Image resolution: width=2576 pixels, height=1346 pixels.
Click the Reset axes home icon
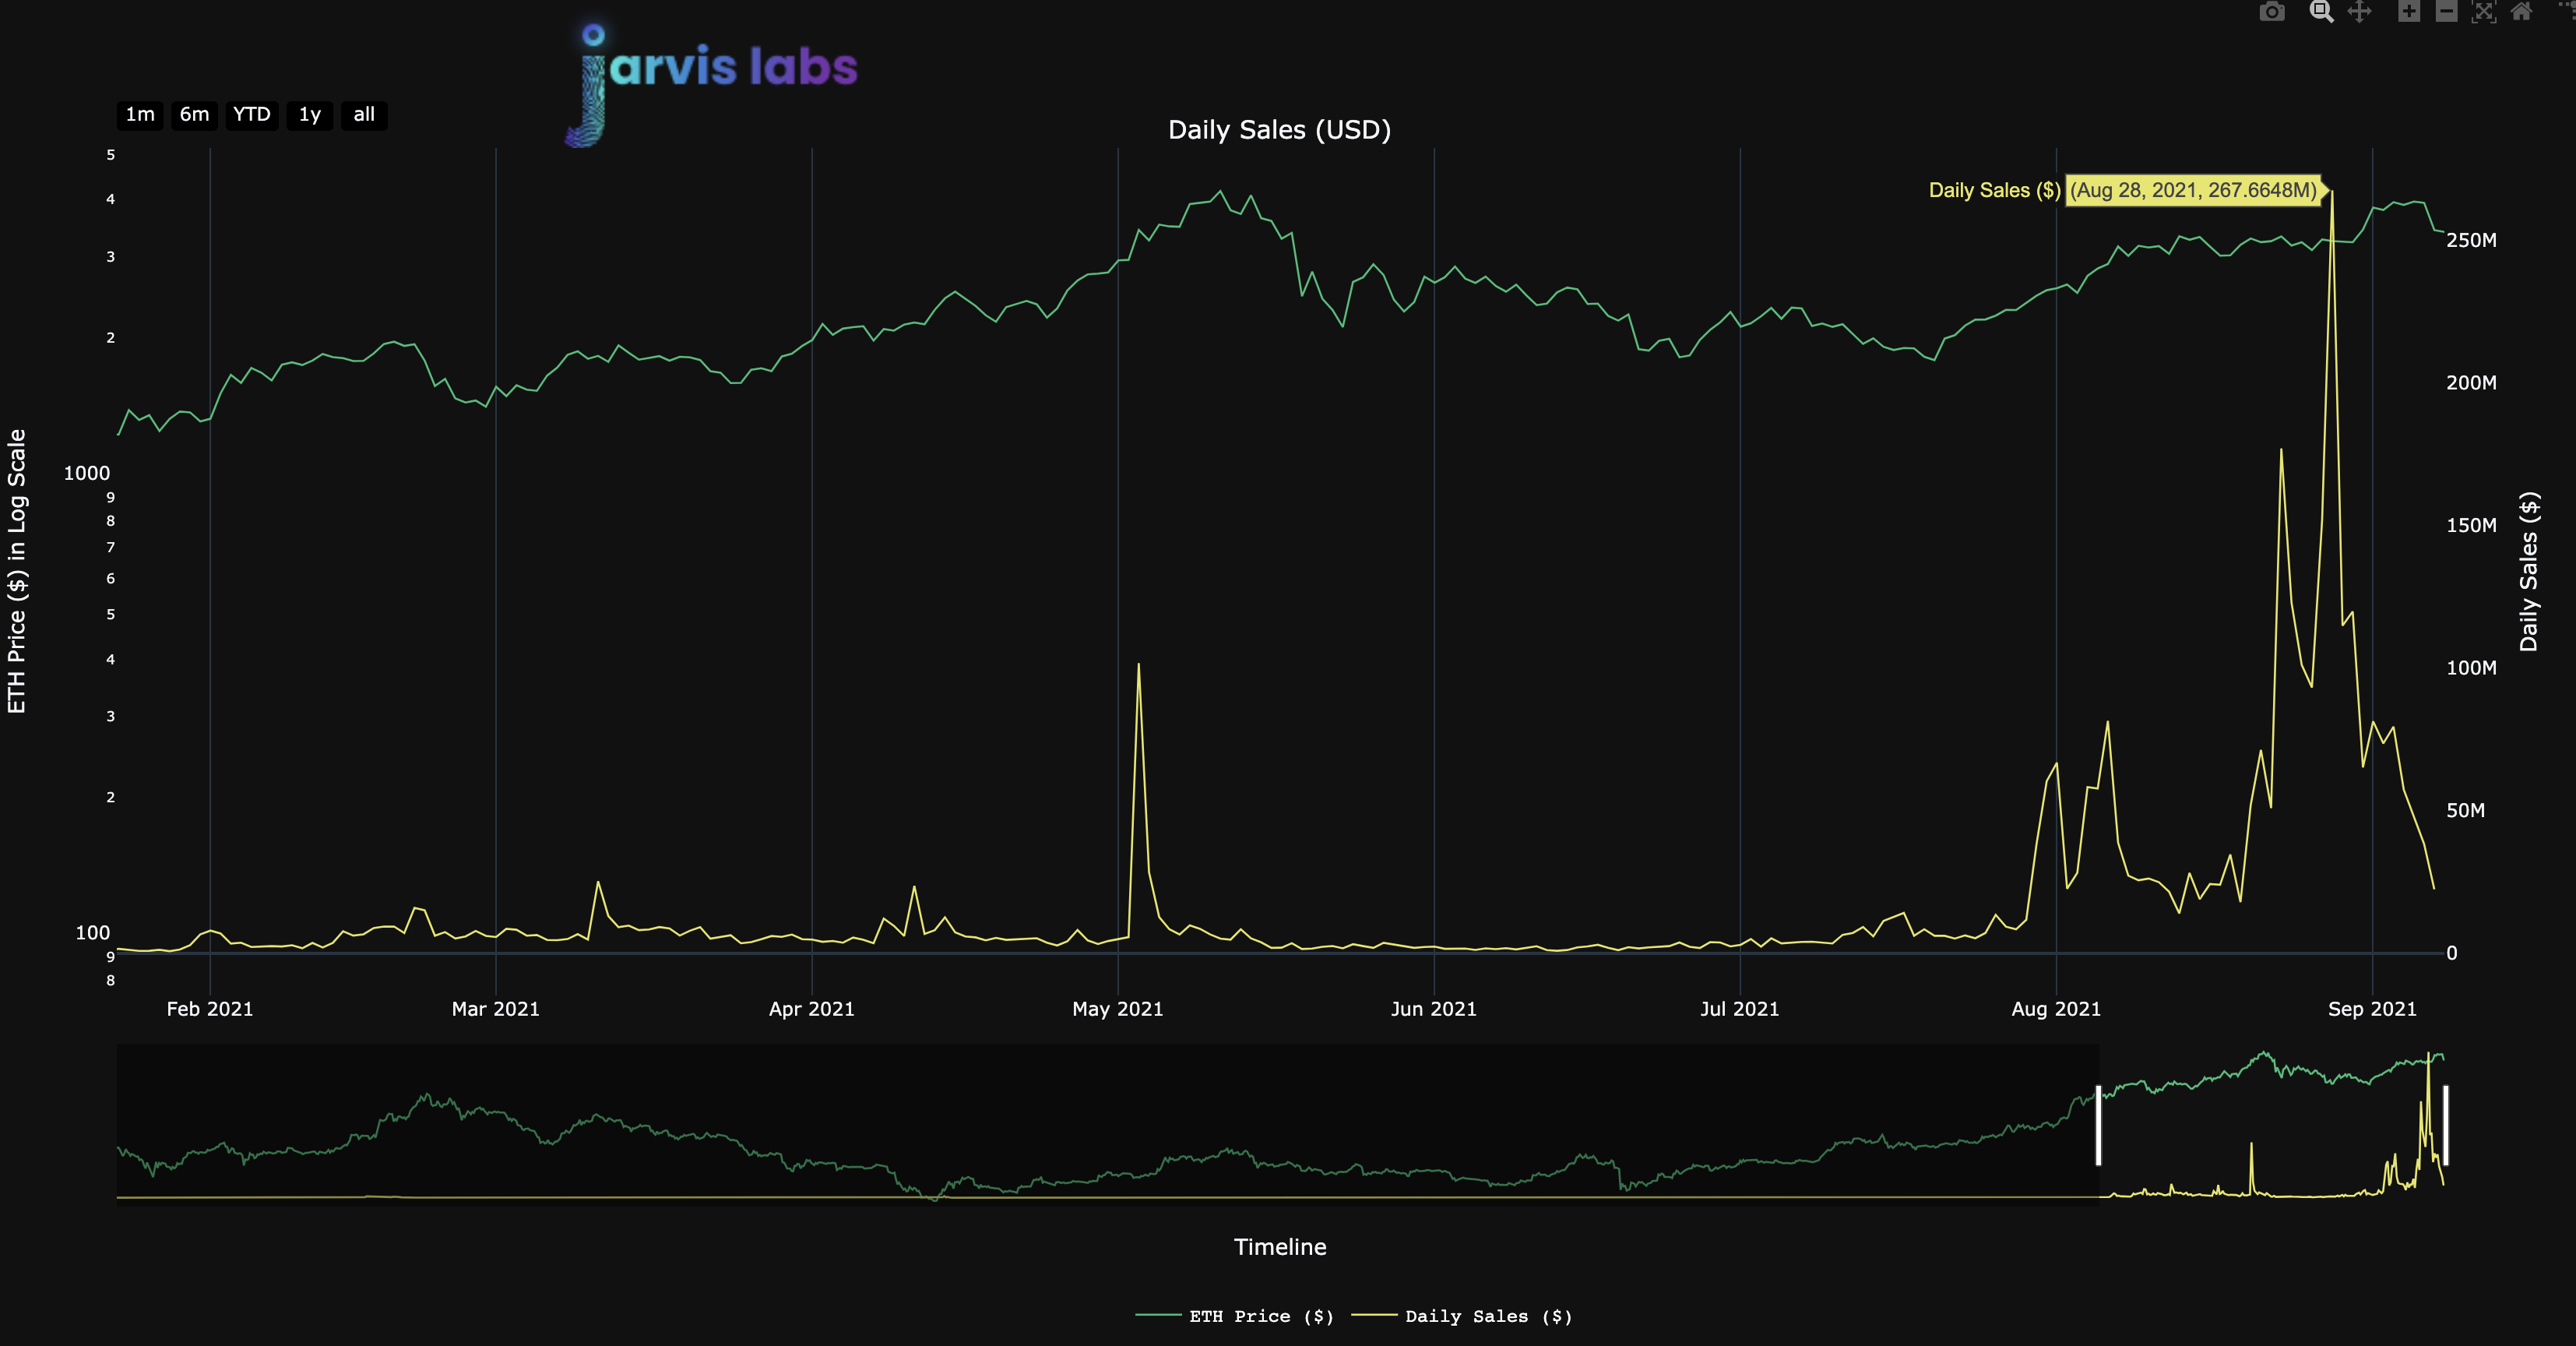(x=2522, y=12)
